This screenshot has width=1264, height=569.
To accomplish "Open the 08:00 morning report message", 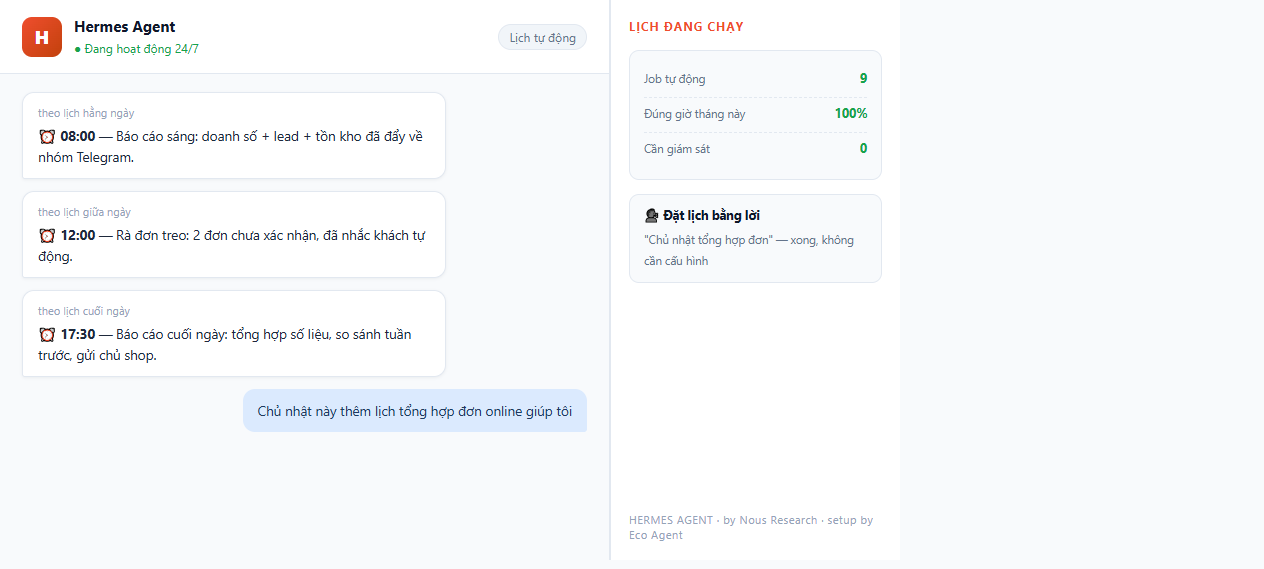I will point(234,136).
